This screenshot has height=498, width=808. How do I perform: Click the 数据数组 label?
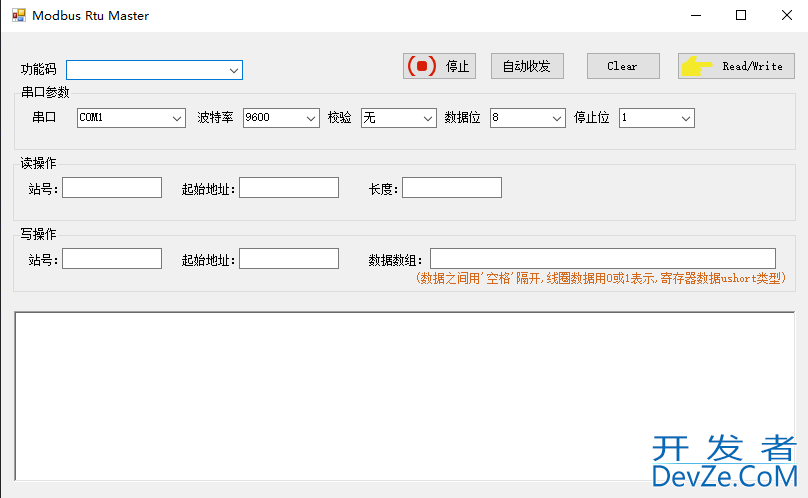395,260
